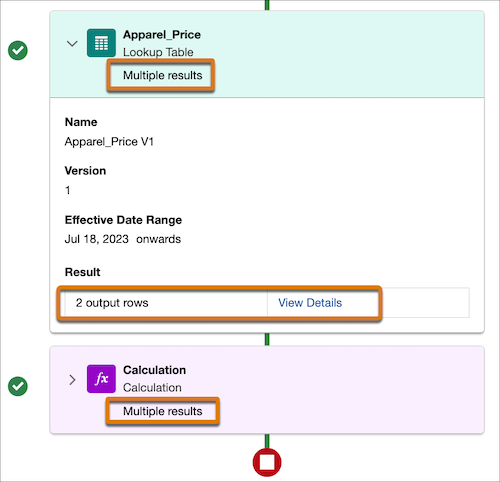Select the '2 output rows' result cell
The image size is (500, 482).
166,303
